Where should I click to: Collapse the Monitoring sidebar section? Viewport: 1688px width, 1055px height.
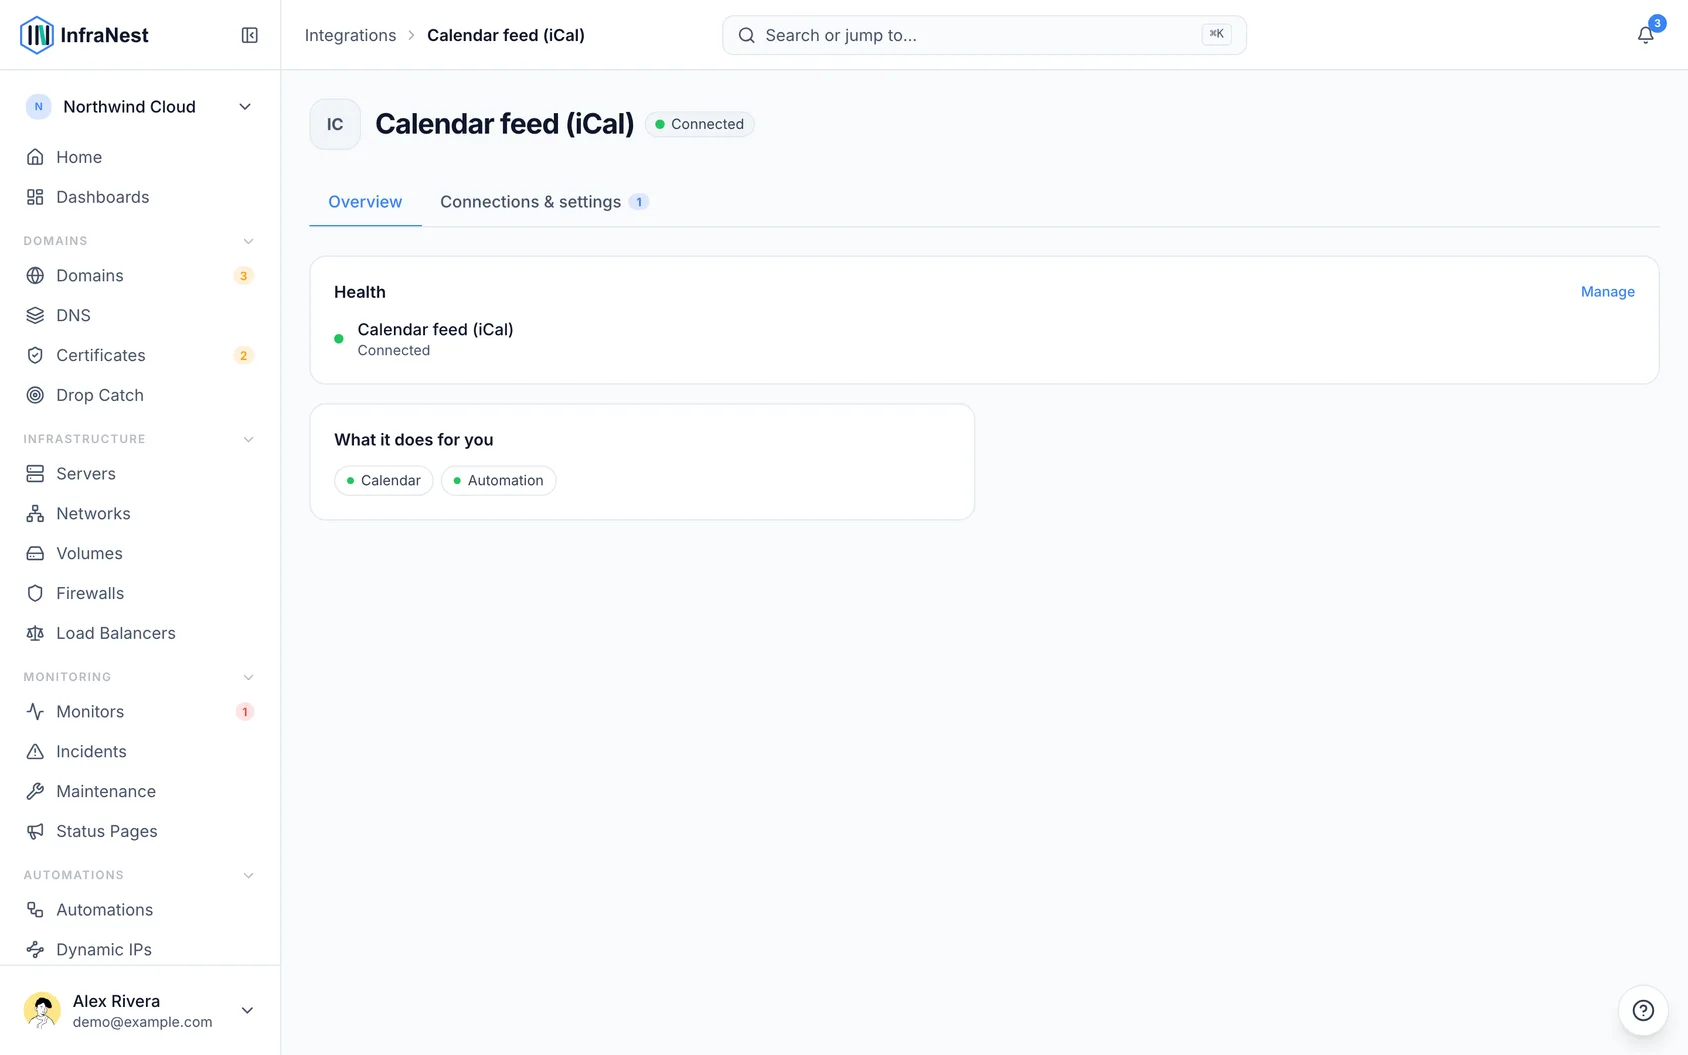(x=249, y=677)
